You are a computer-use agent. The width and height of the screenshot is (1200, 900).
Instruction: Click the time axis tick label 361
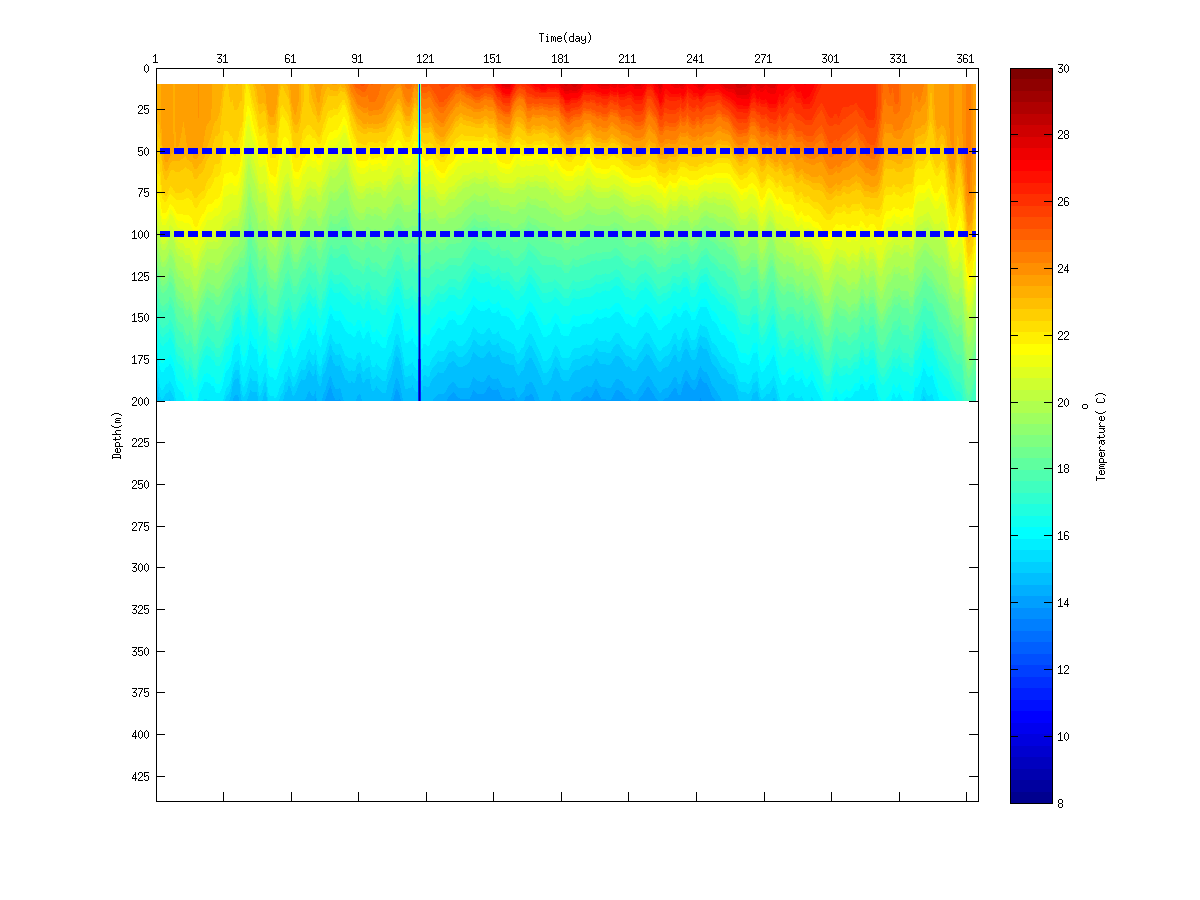tap(965, 59)
